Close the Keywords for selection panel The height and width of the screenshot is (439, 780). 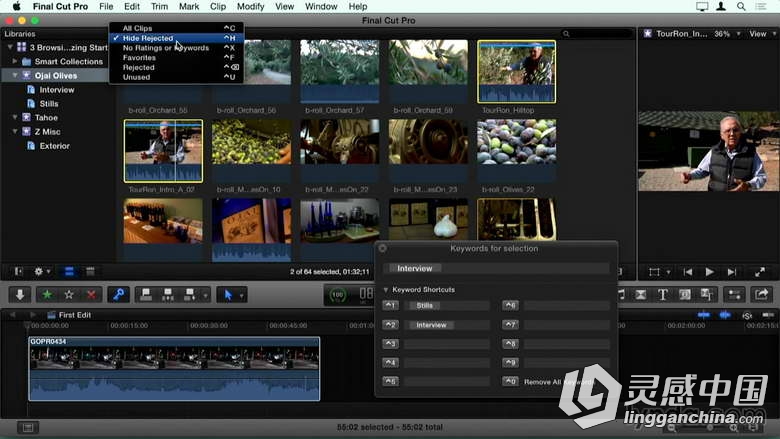tap(383, 248)
